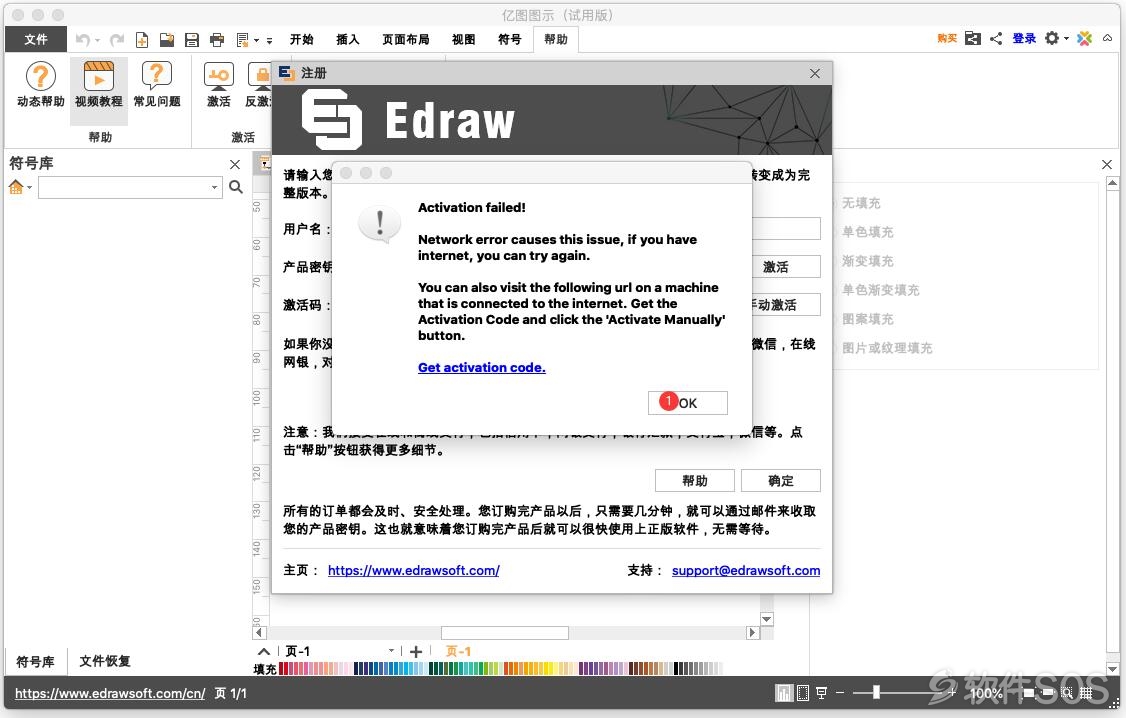Click the redo arrow in quick toolbar
The height and width of the screenshot is (718, 1126).
click(116, 39)
